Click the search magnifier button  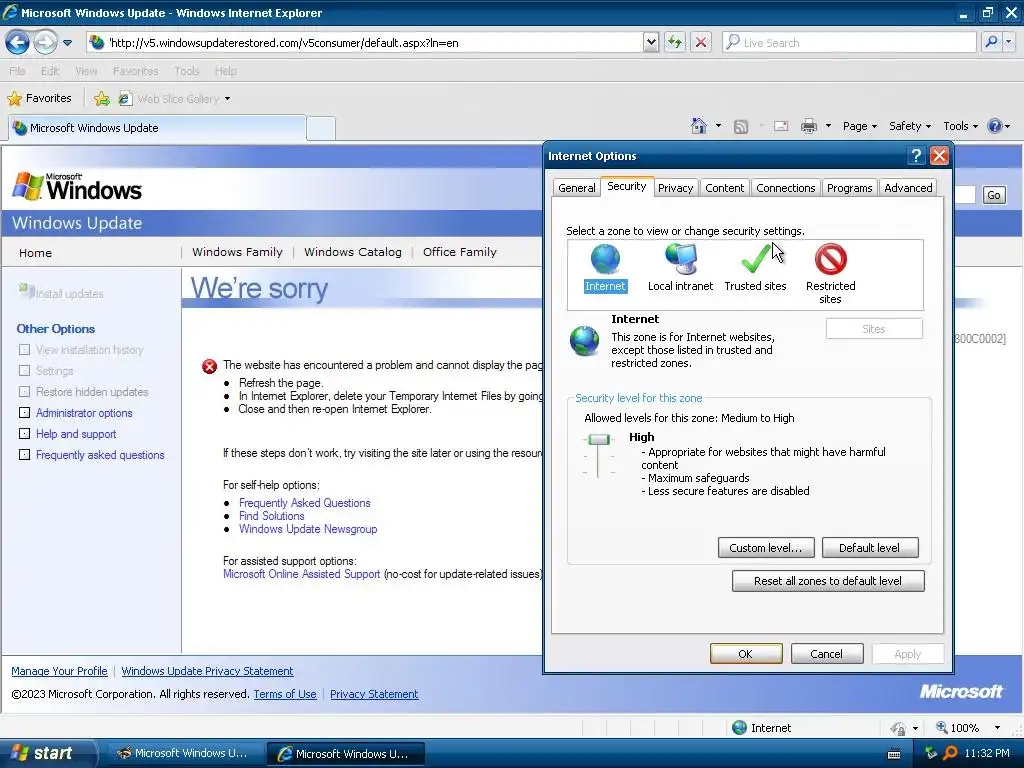991,43
